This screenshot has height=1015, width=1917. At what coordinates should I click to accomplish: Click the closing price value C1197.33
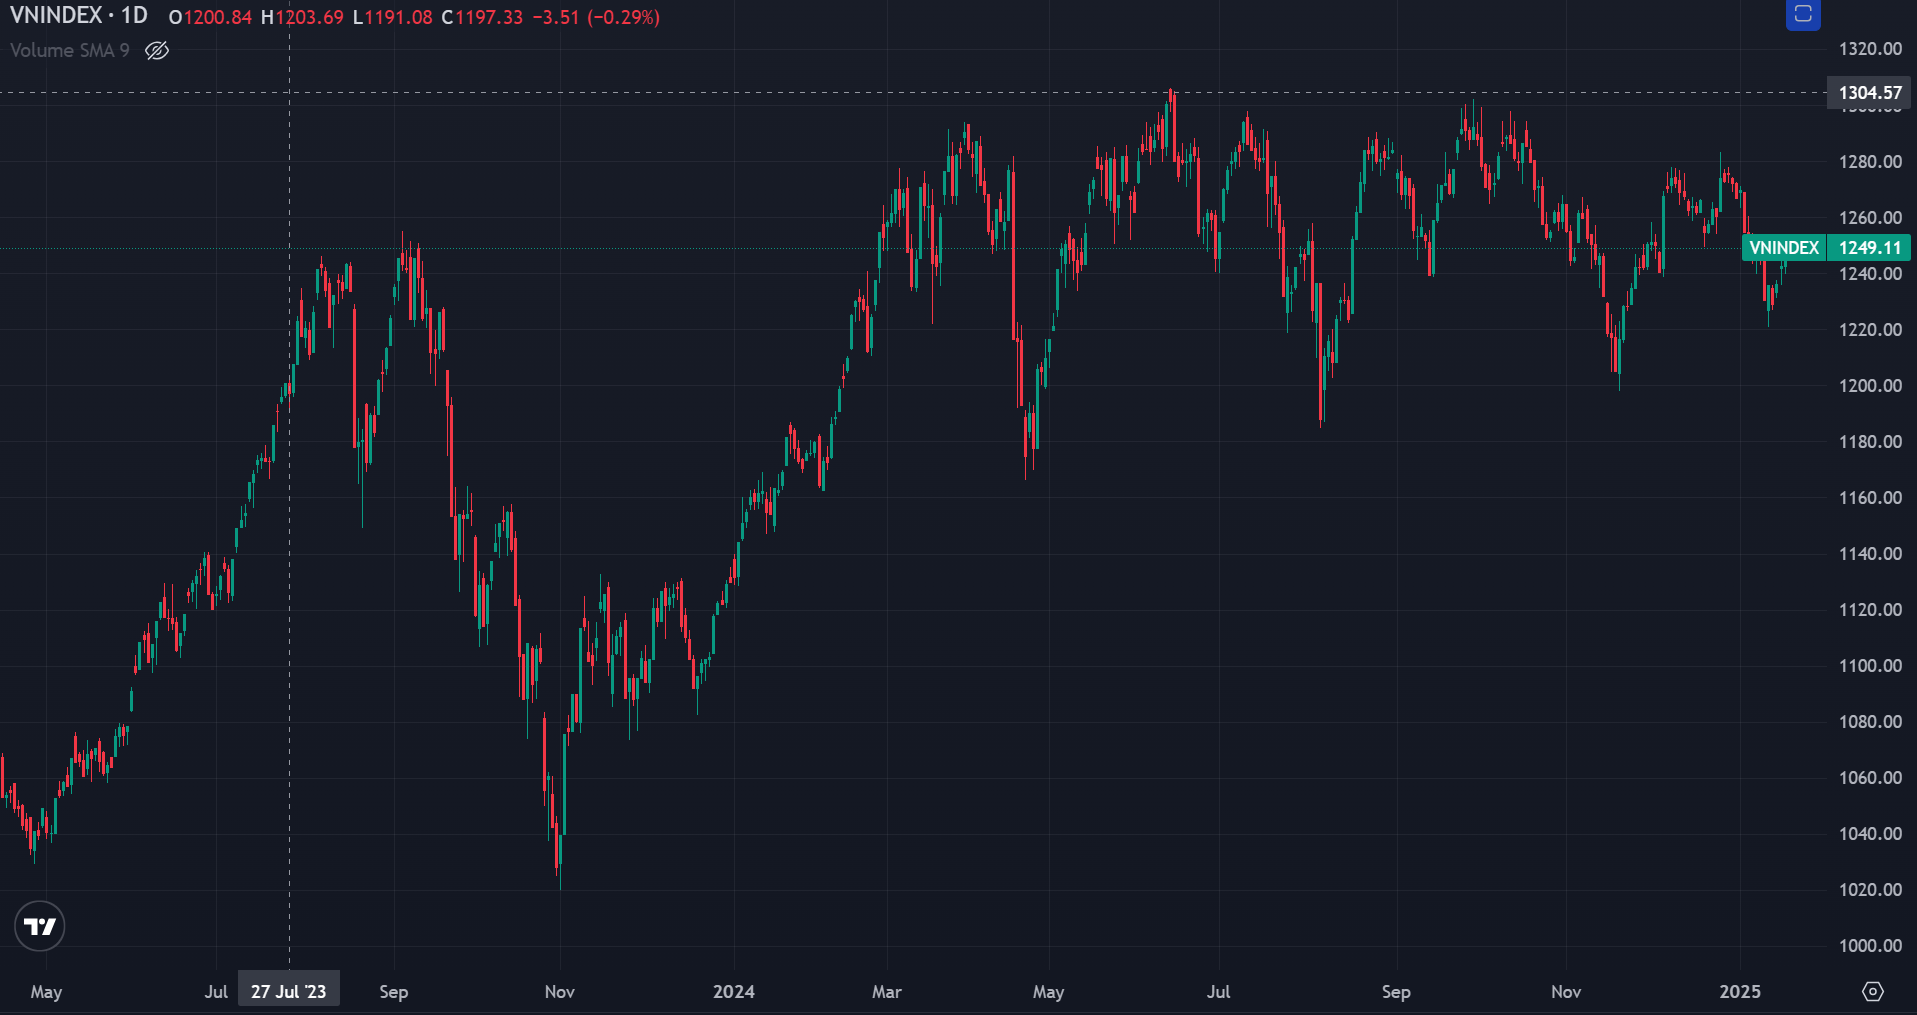(483, 17)
